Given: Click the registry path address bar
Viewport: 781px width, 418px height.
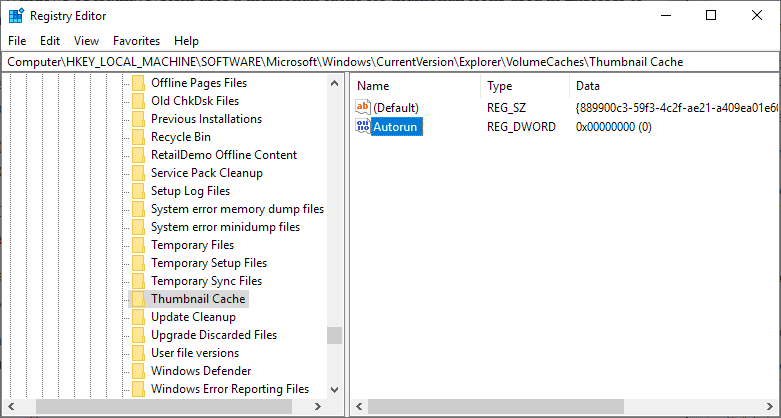Looking at the screenshot, I should [390, 62].
